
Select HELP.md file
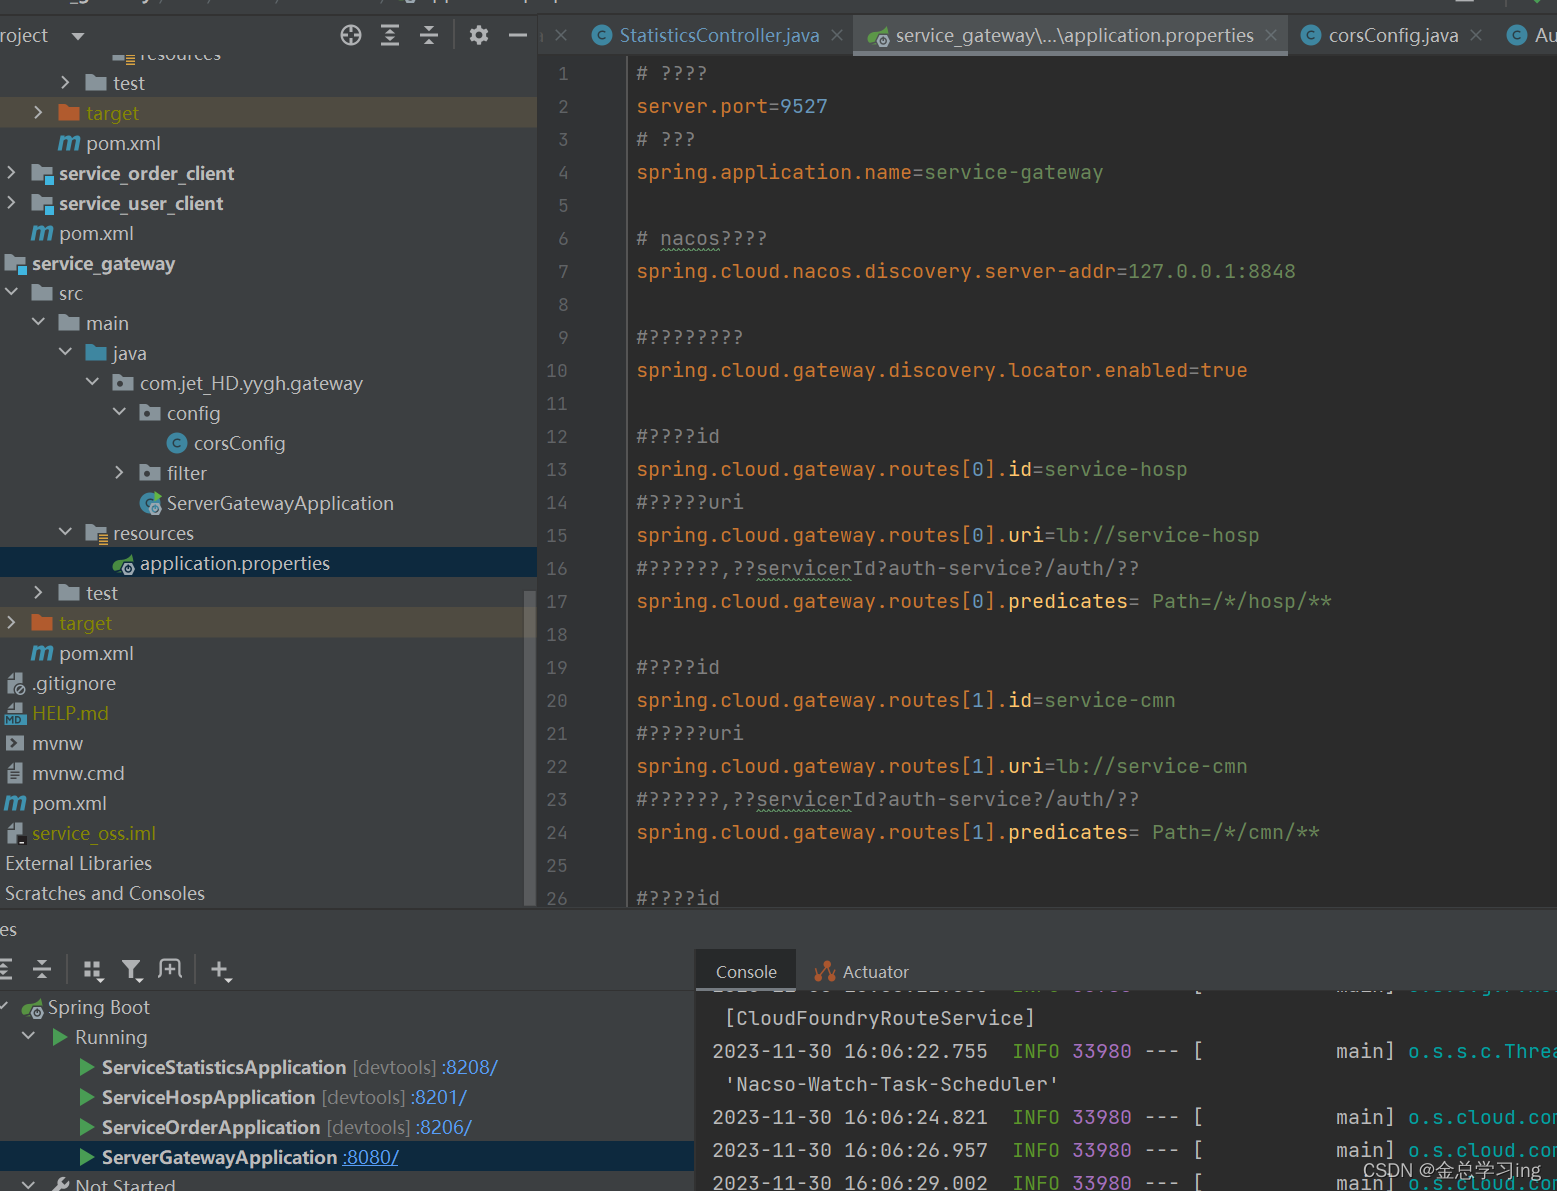tap(70, 713)
